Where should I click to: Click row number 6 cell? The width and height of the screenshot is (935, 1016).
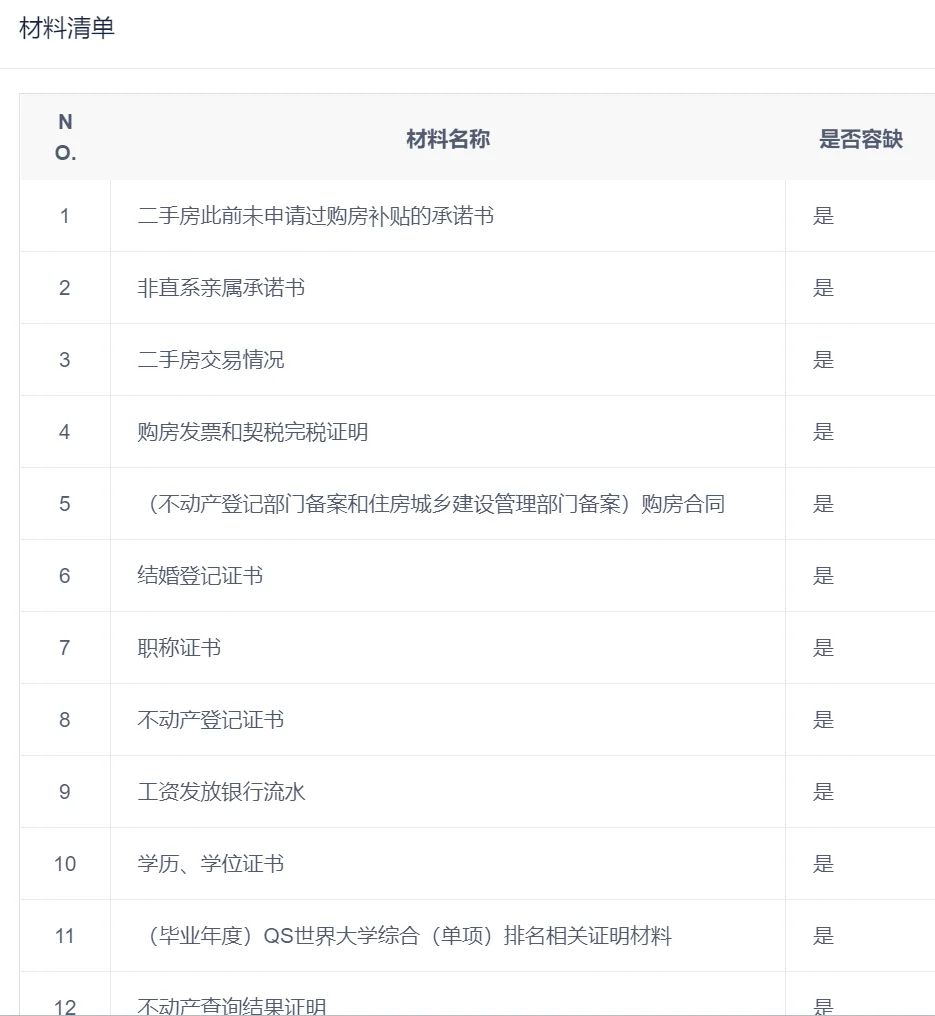[x=65, y=575]
